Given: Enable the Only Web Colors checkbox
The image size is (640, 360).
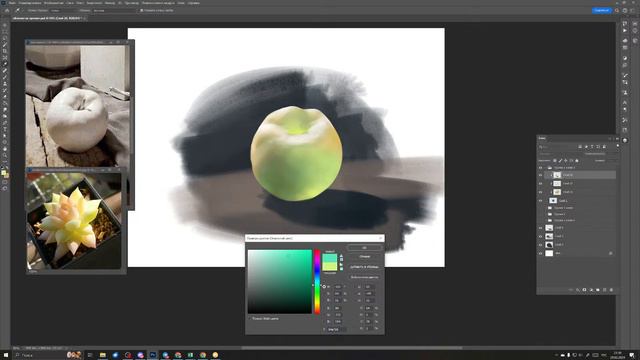Looking at the screenshot, I should pyautogui.click(x=250, y=318).
